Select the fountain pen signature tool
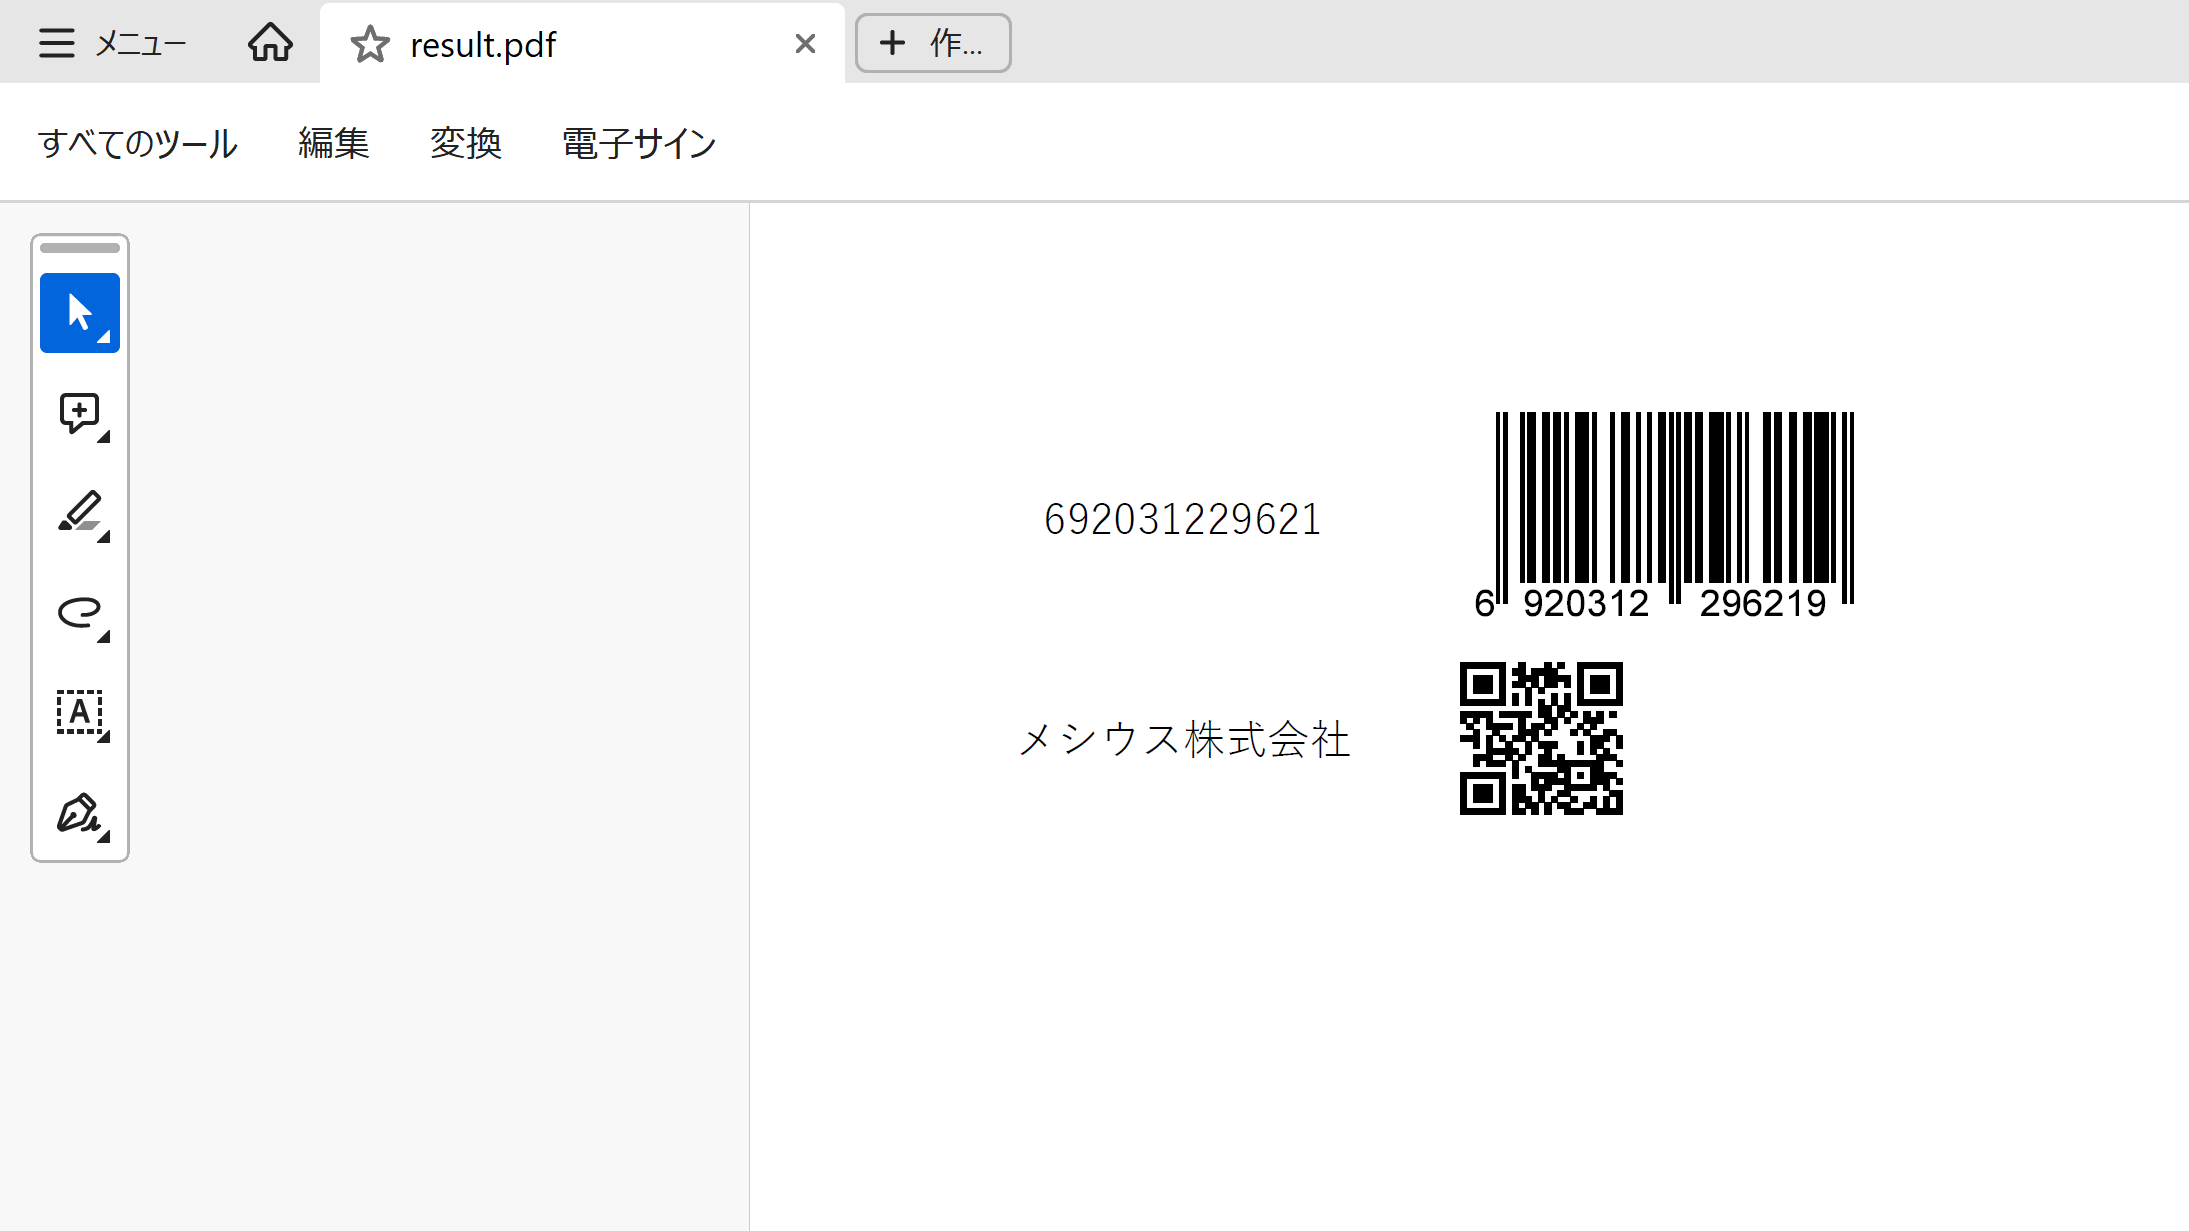Screen dimensions: 2189x1231 (80, 813)
